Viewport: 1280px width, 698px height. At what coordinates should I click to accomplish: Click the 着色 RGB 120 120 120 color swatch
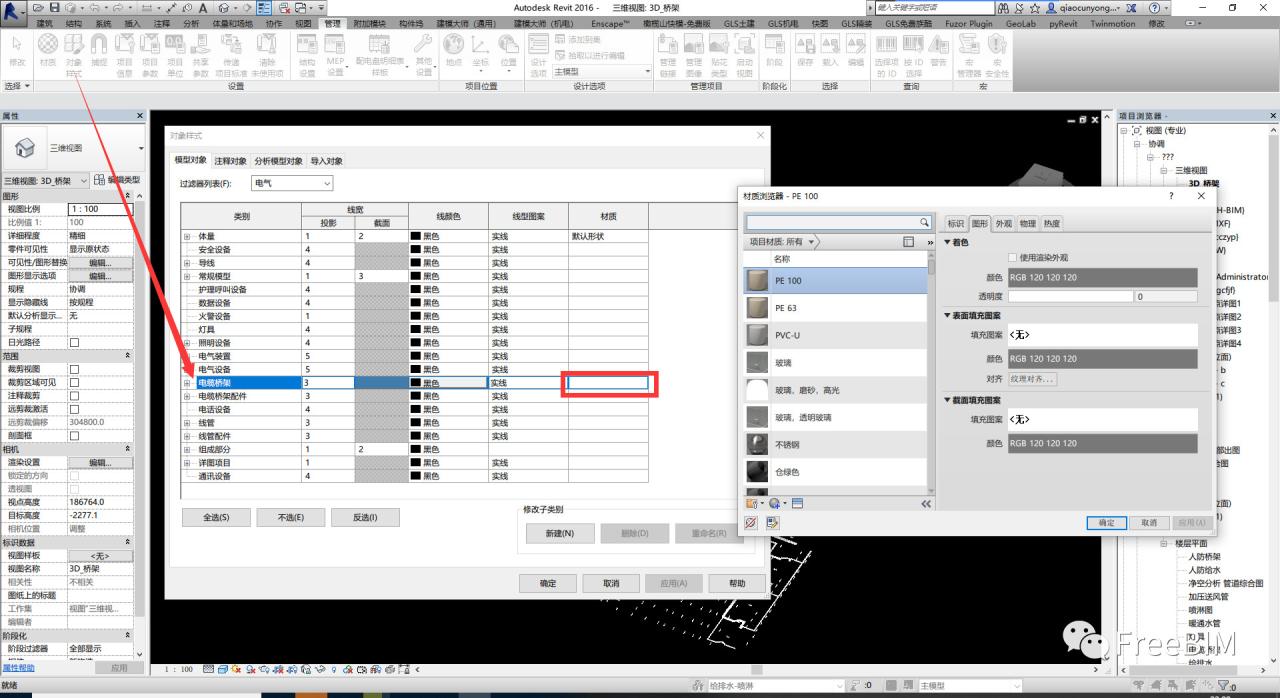coord(1100,277)
